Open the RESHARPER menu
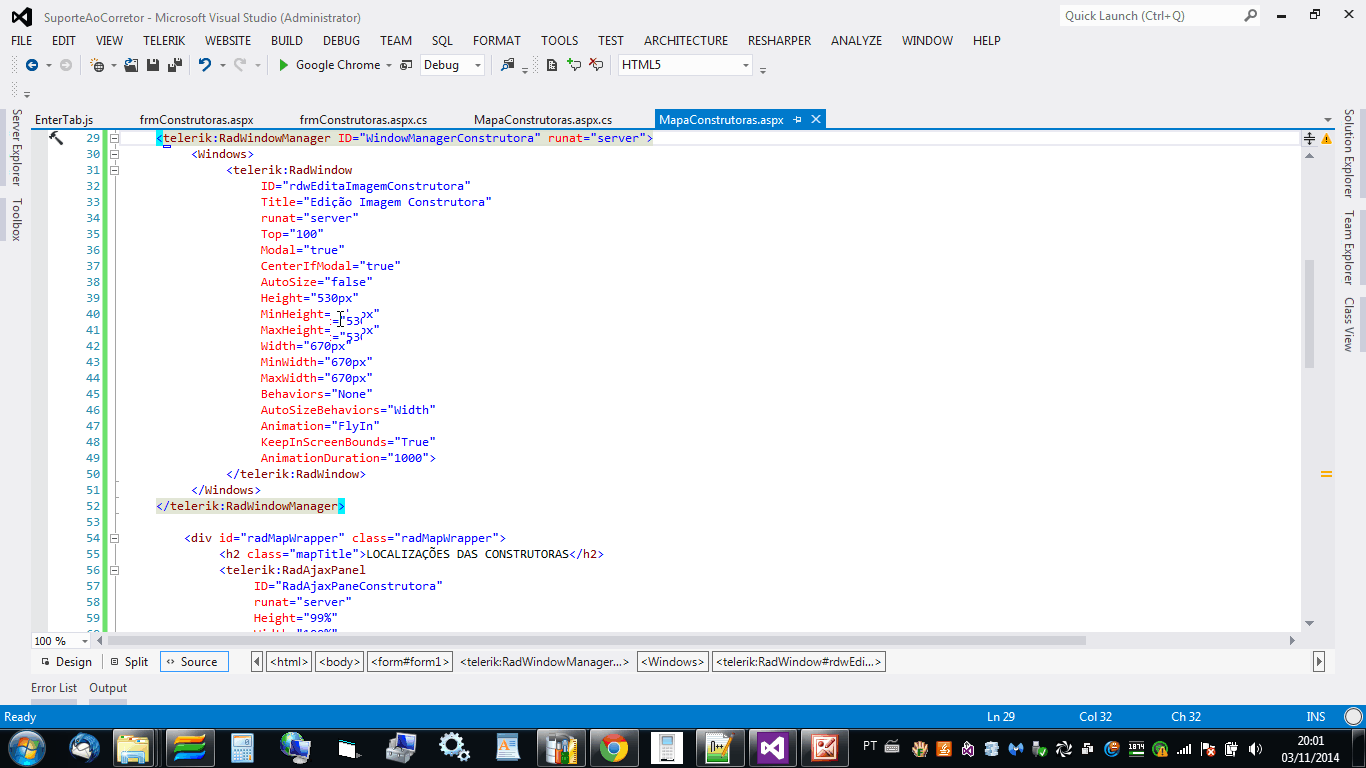The width and height of the screenshot is (1366, 768). pyautogui.click(x=778, y=41)
